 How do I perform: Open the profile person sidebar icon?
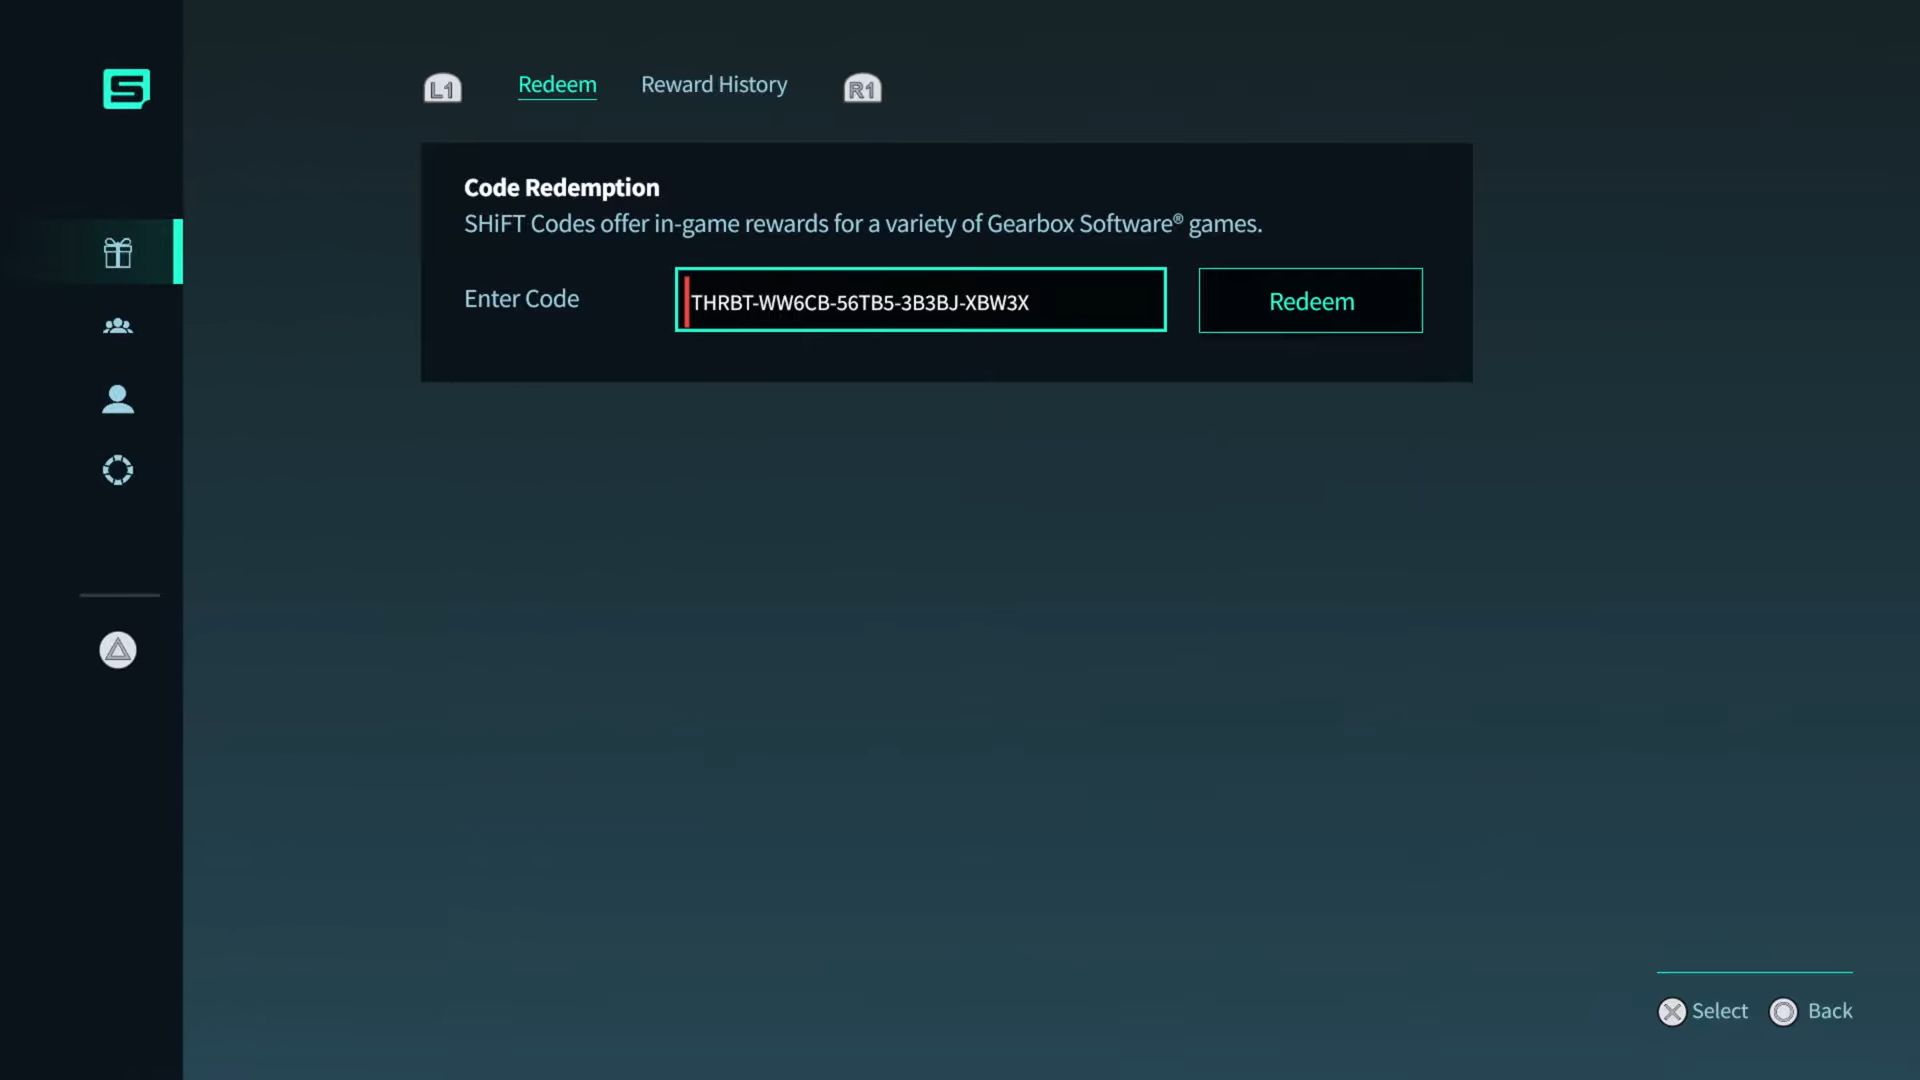tap(118, 399)
